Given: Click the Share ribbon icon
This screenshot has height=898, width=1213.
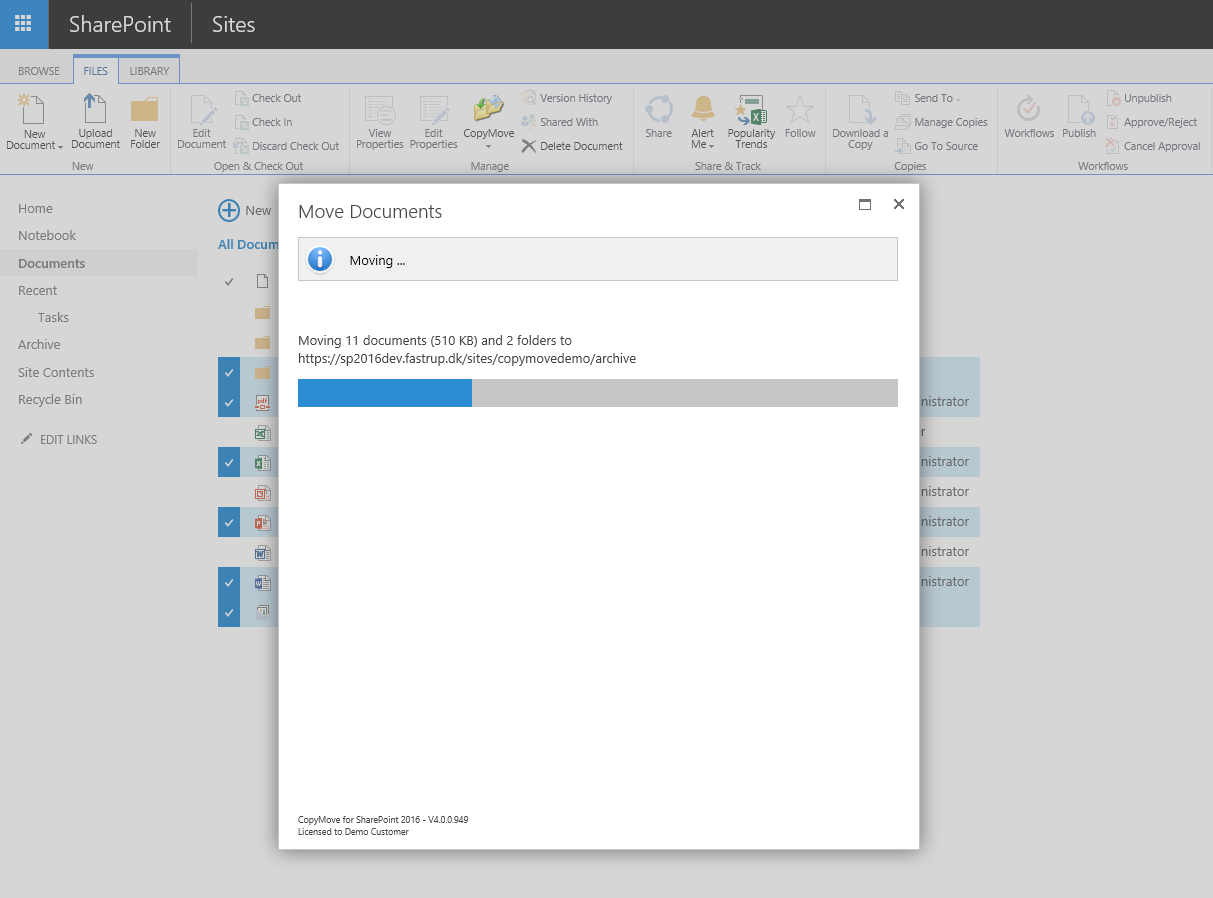Looking at the screenshot, I should point(659,110).
